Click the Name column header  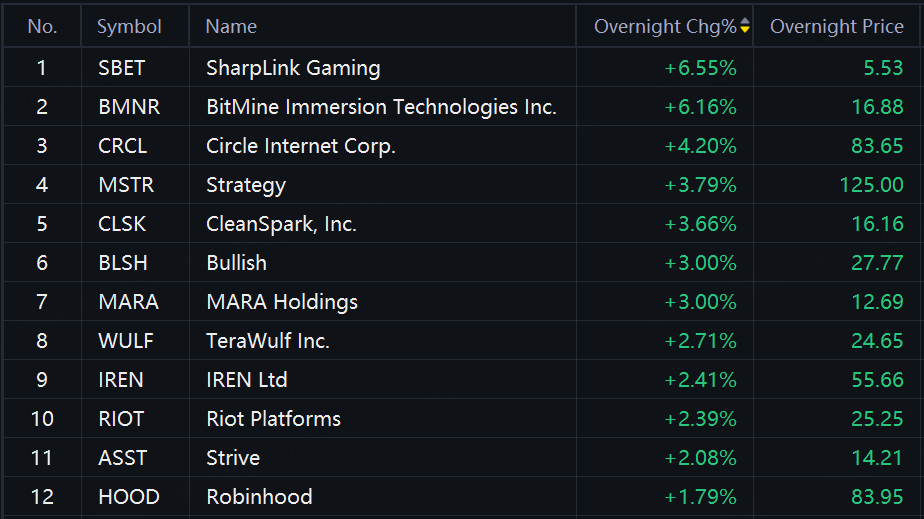(231, 26)
